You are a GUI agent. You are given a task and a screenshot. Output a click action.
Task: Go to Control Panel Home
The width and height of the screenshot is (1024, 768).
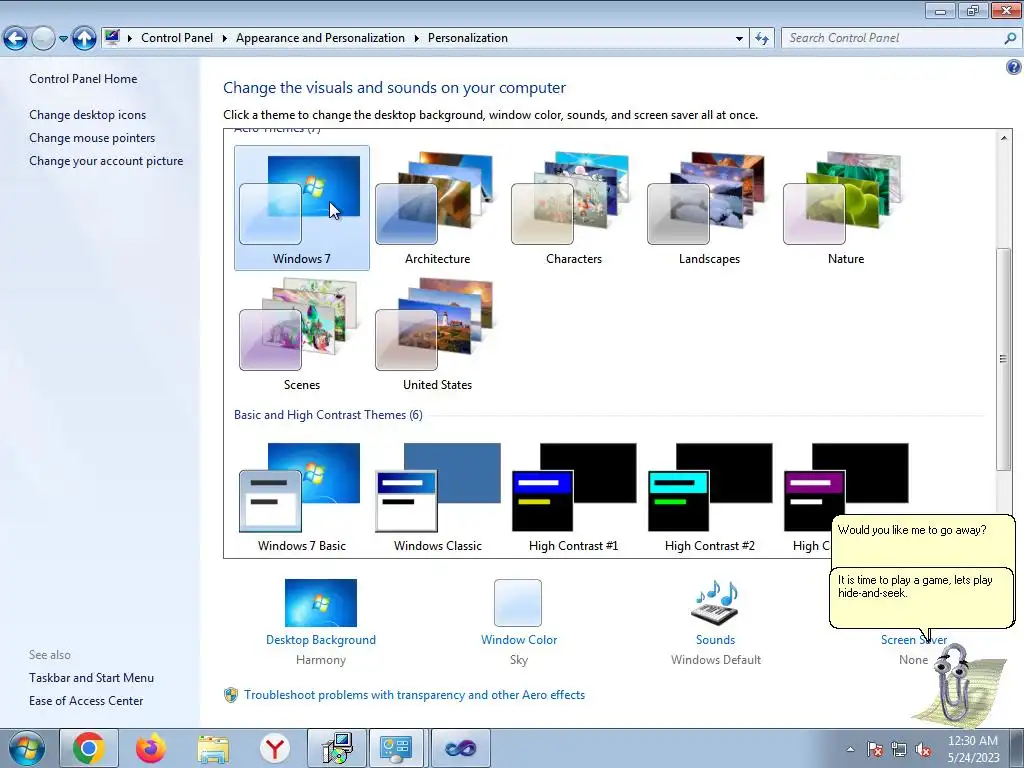pyautogui.click(x=83, y=79)
